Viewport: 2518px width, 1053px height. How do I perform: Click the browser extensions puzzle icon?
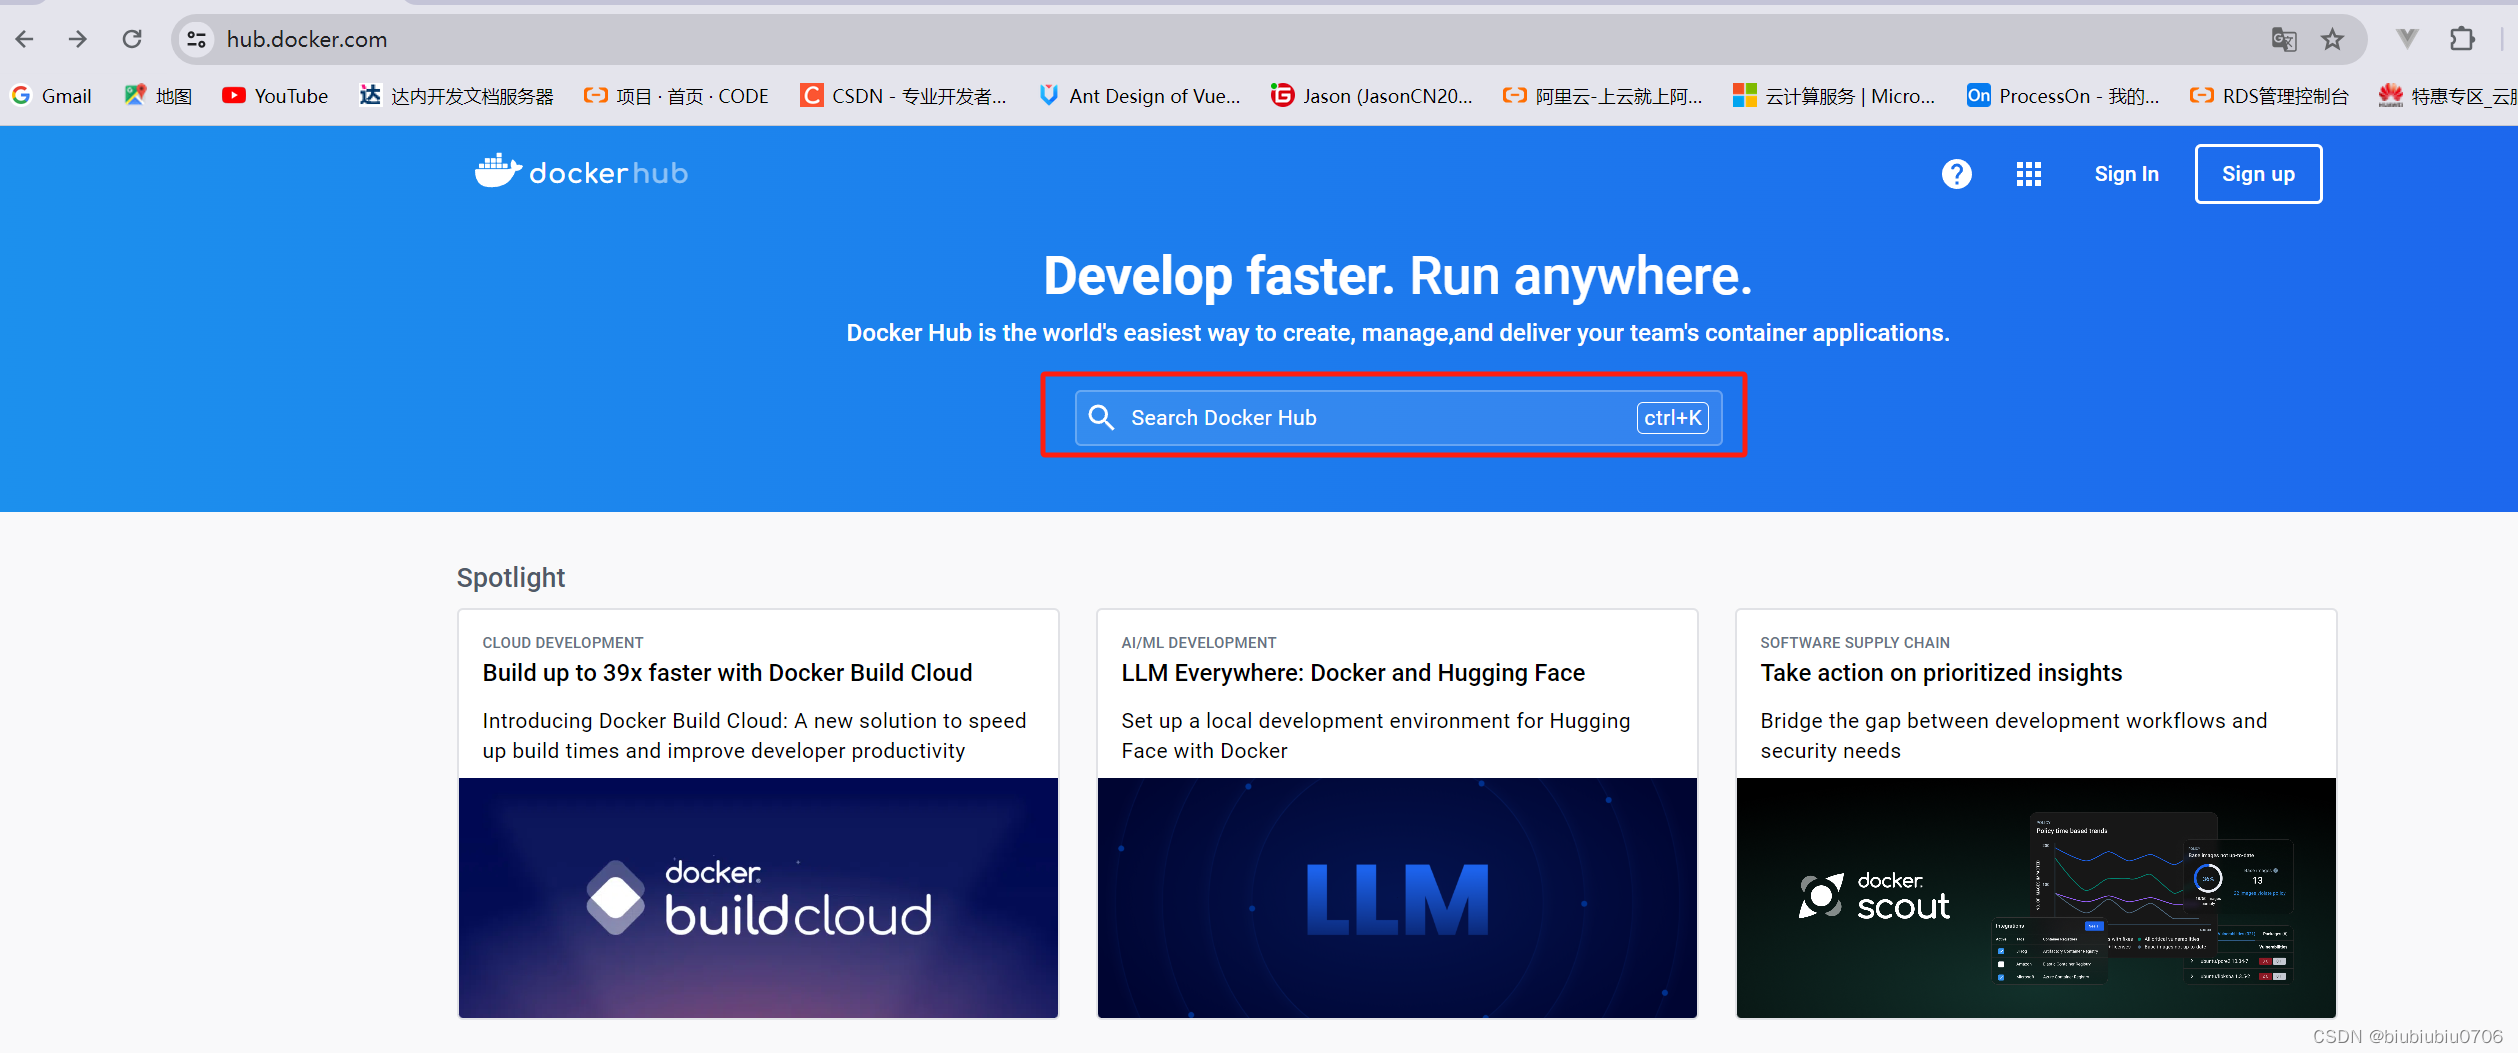(2462, 39)
